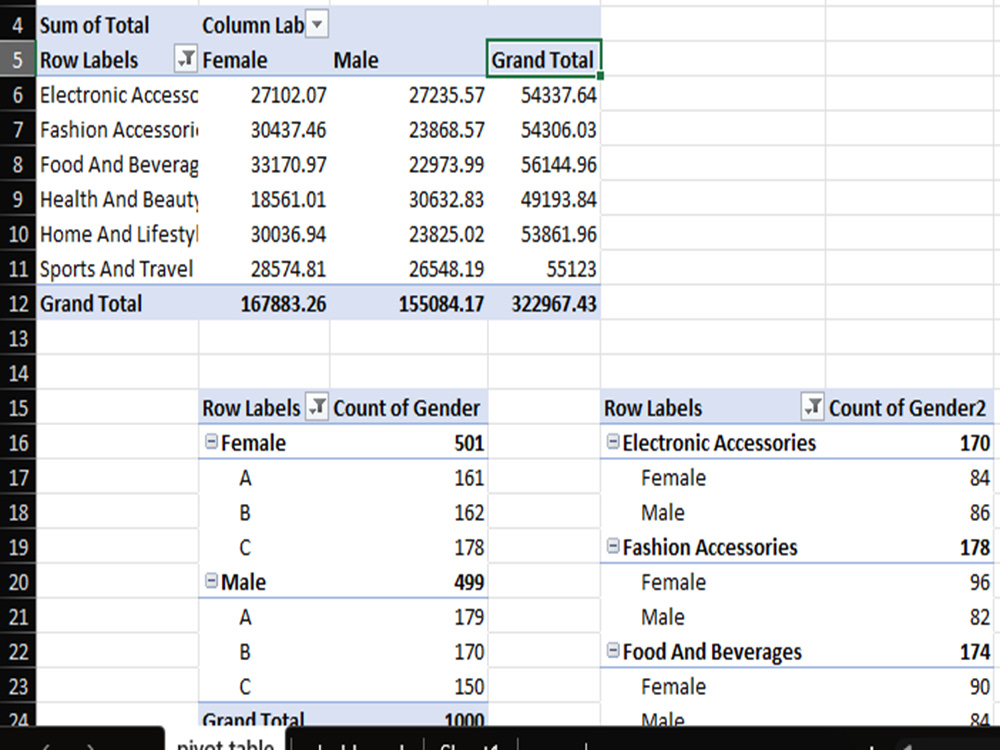
Task: Click the Male grand total 155084.17
Action: (409, 304)
